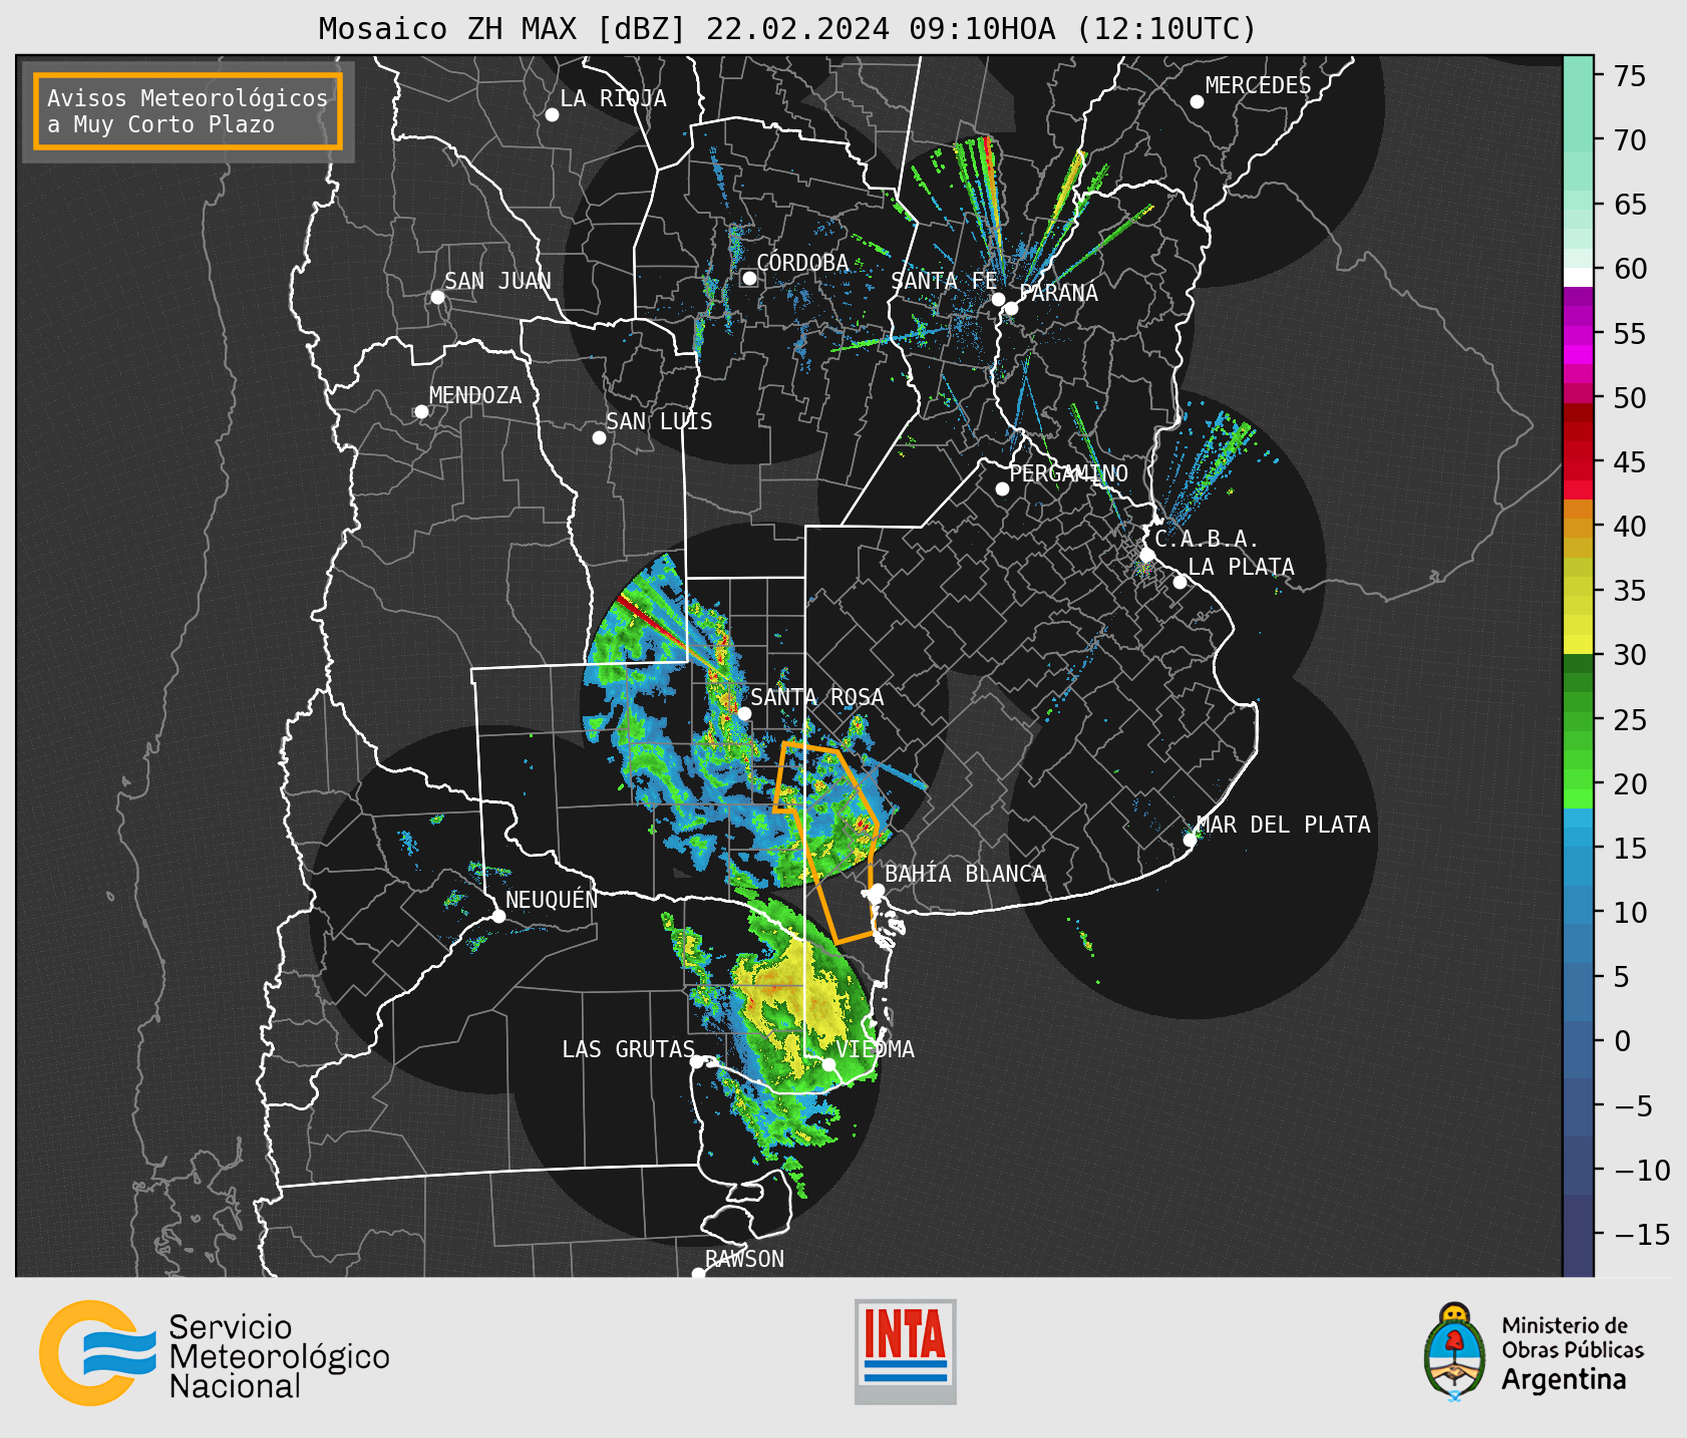Viewport: 1687px width, 1438px height.
Task: Click the MAR DEL PLATA map label
Action: [x=1283, y=825]
